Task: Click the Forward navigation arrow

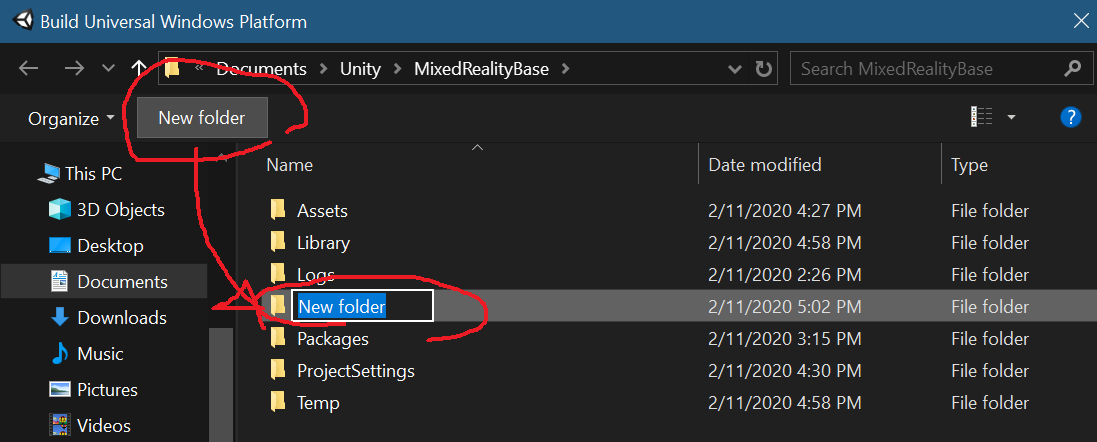Action: click(73, 69)
